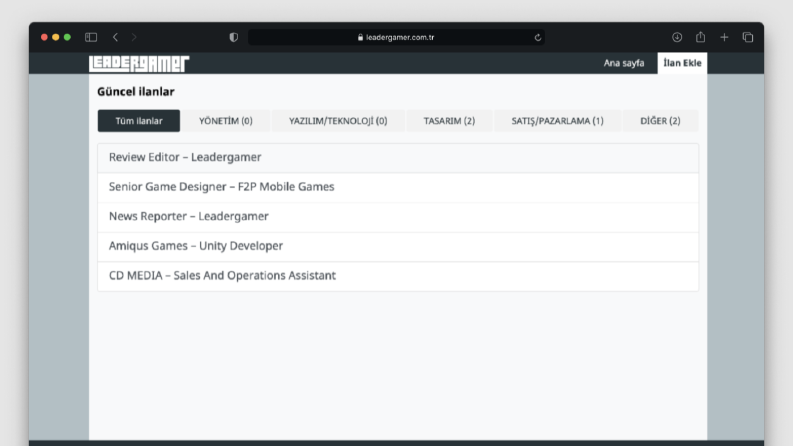Open Amiqus Games – Unity Developer listing

pos(398,246)
